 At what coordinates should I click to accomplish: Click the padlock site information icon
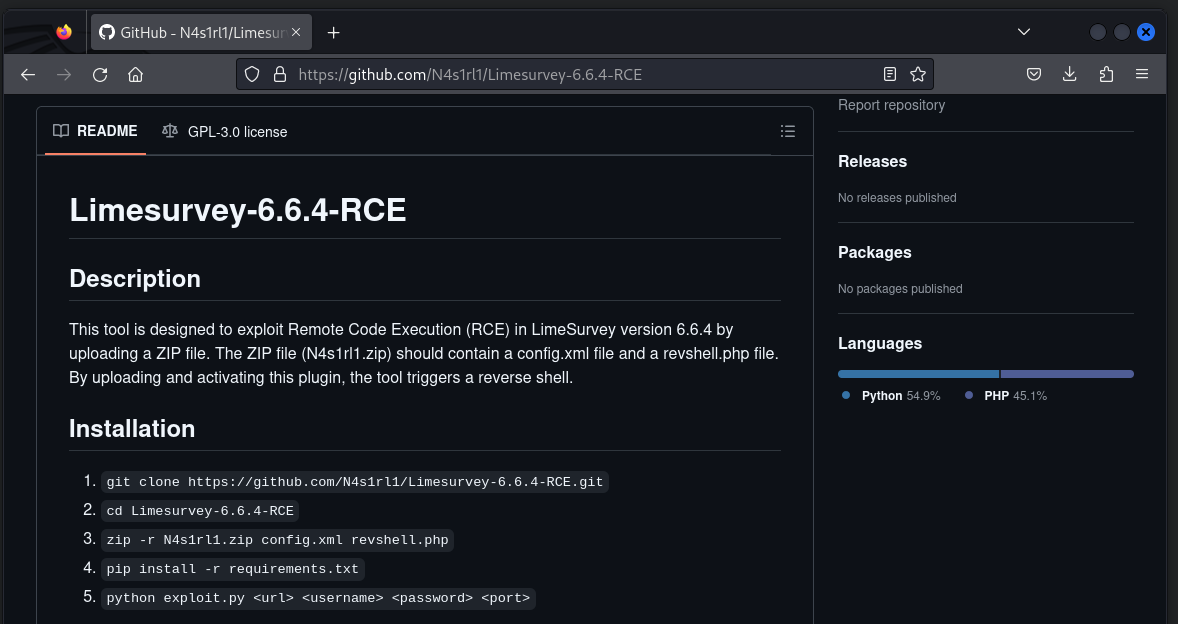279,75
